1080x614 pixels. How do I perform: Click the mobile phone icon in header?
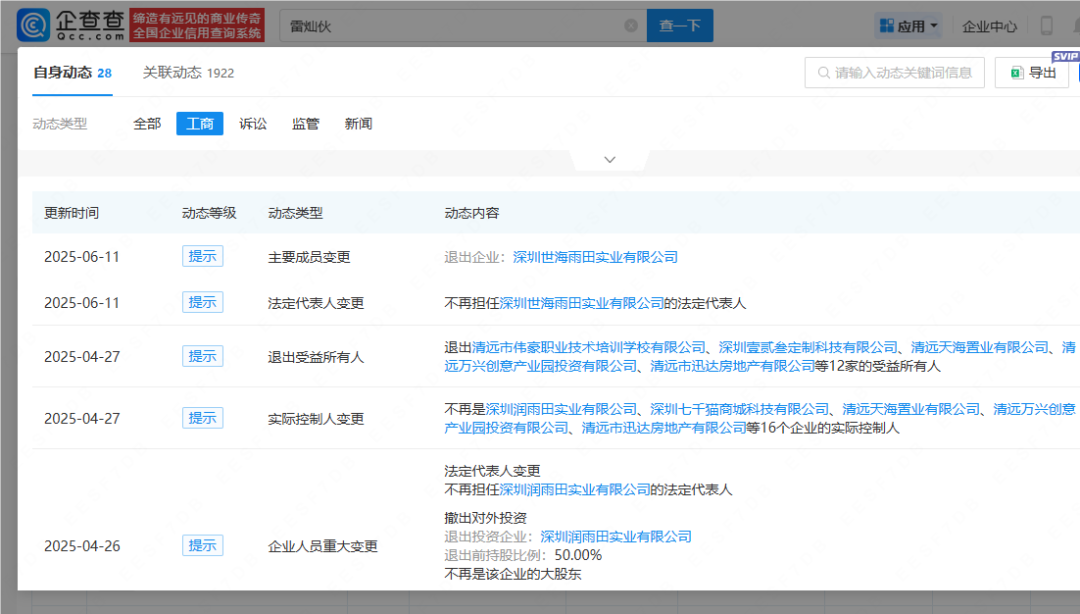[1046, 26]
